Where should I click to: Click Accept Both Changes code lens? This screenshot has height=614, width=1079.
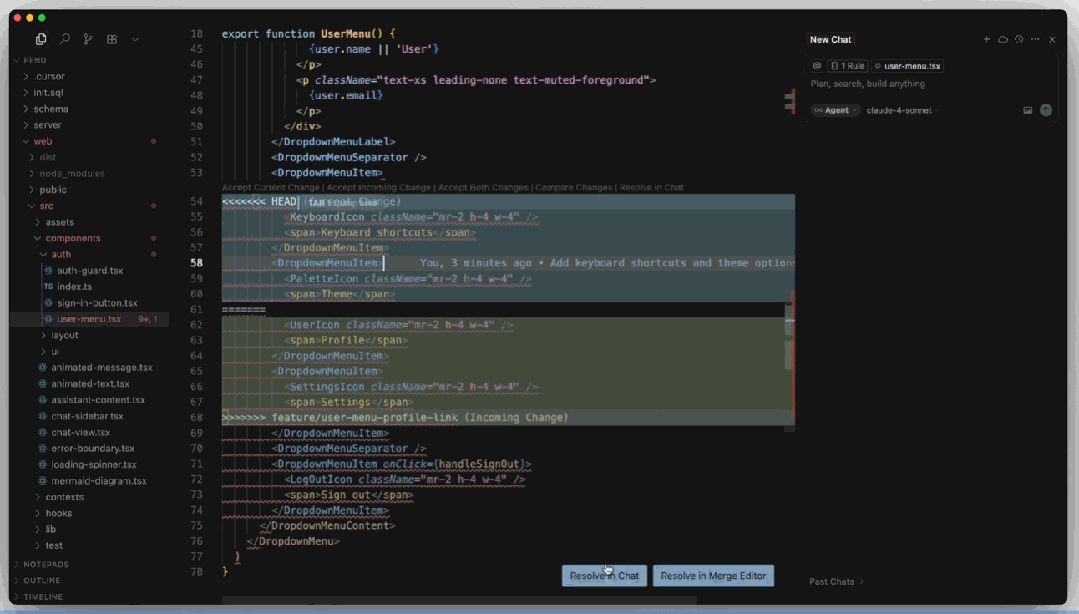point(484,187)
